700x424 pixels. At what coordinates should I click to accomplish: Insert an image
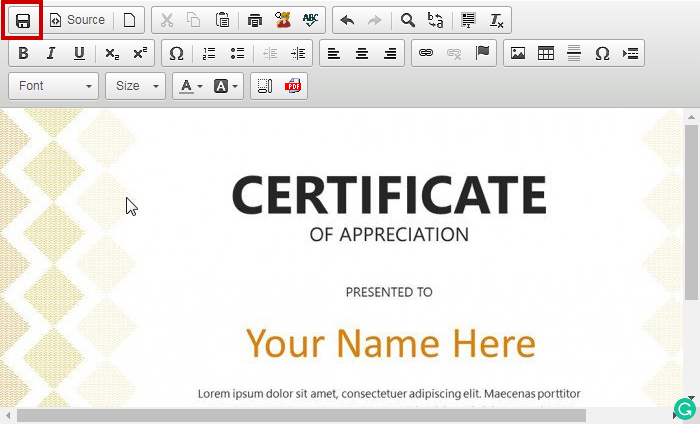tap(518, 53)
